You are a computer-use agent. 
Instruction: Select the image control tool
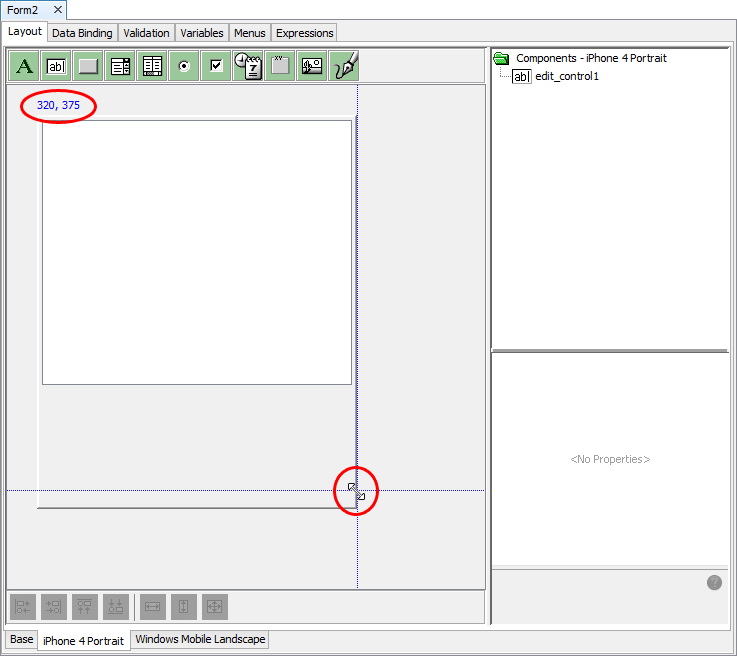tap(312, 67)
